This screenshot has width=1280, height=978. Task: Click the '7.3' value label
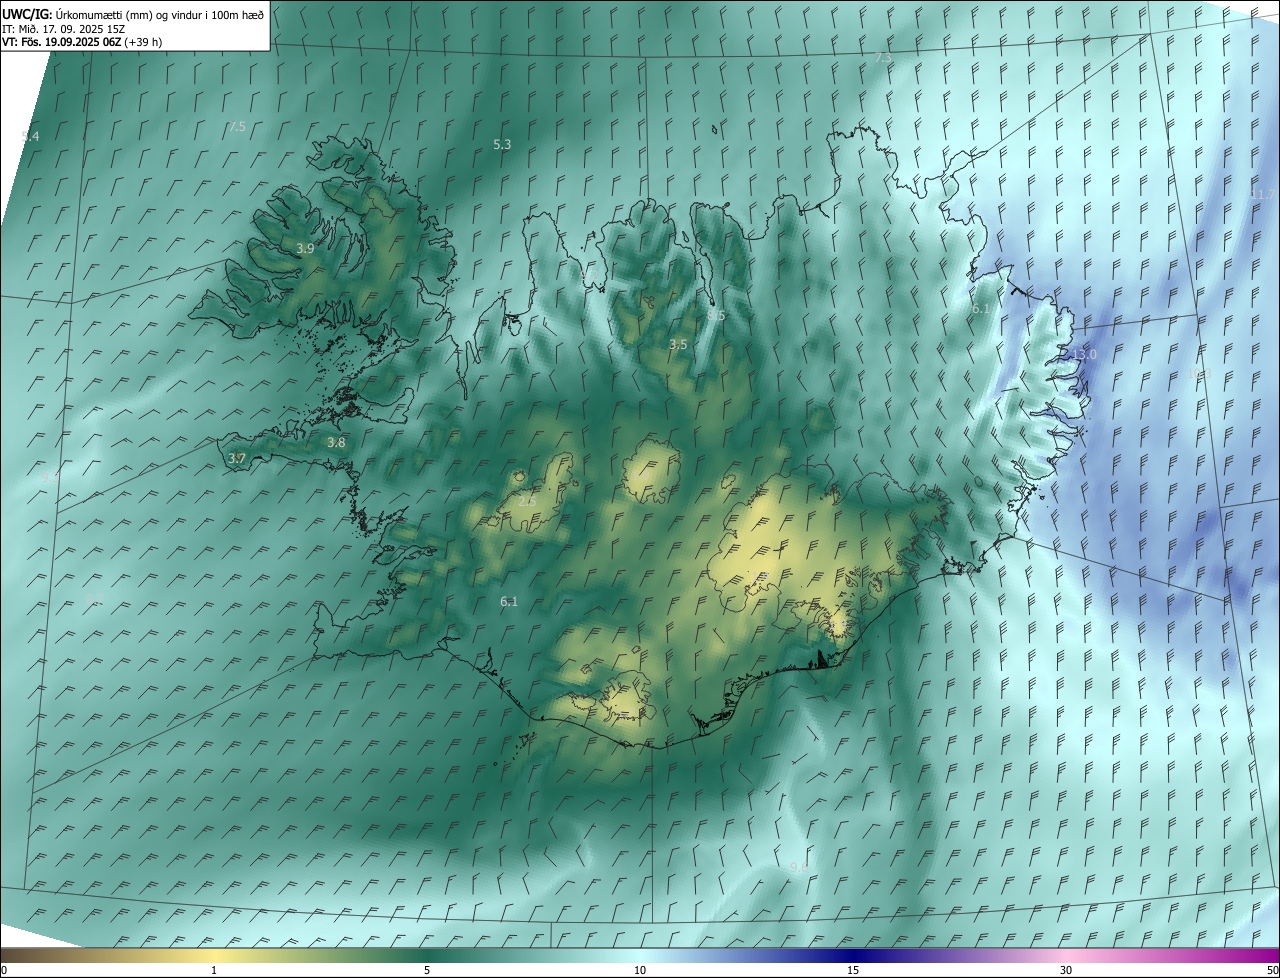pyautogui.click(x=883, y=58)
